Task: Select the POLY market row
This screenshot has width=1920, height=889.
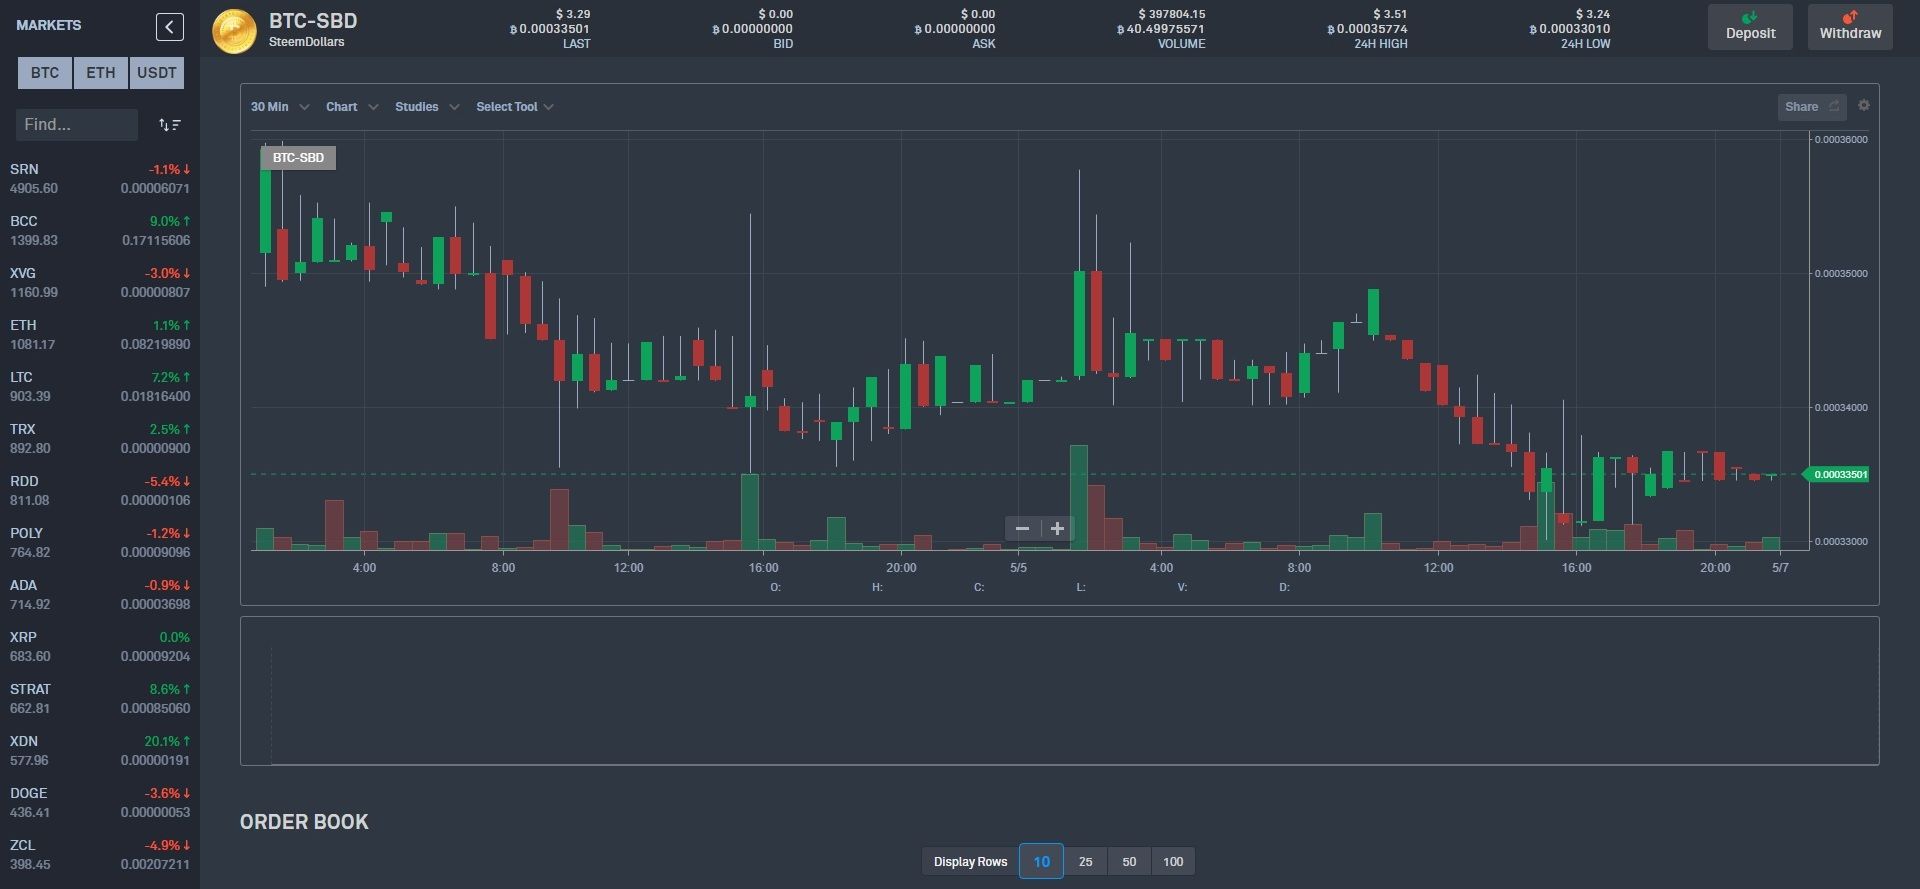Action: click(100, 542)
